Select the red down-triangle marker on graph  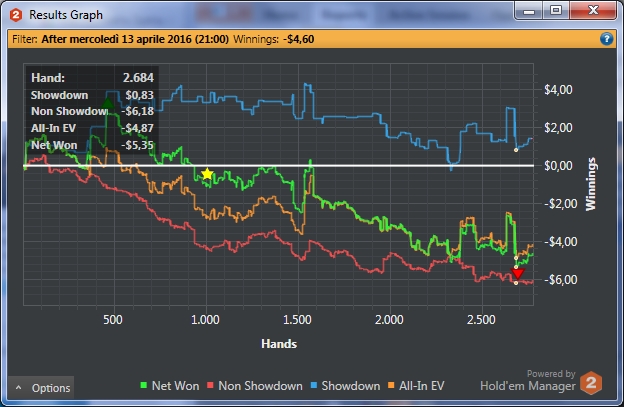[517, 273]
